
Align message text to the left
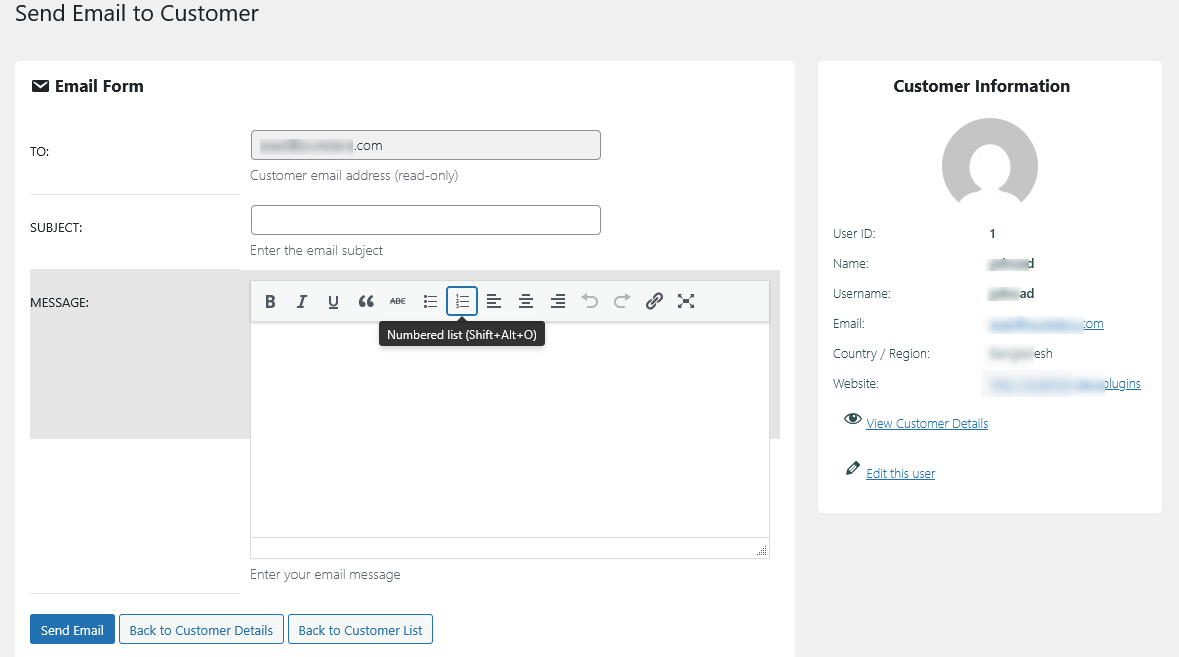click(493, 301)
